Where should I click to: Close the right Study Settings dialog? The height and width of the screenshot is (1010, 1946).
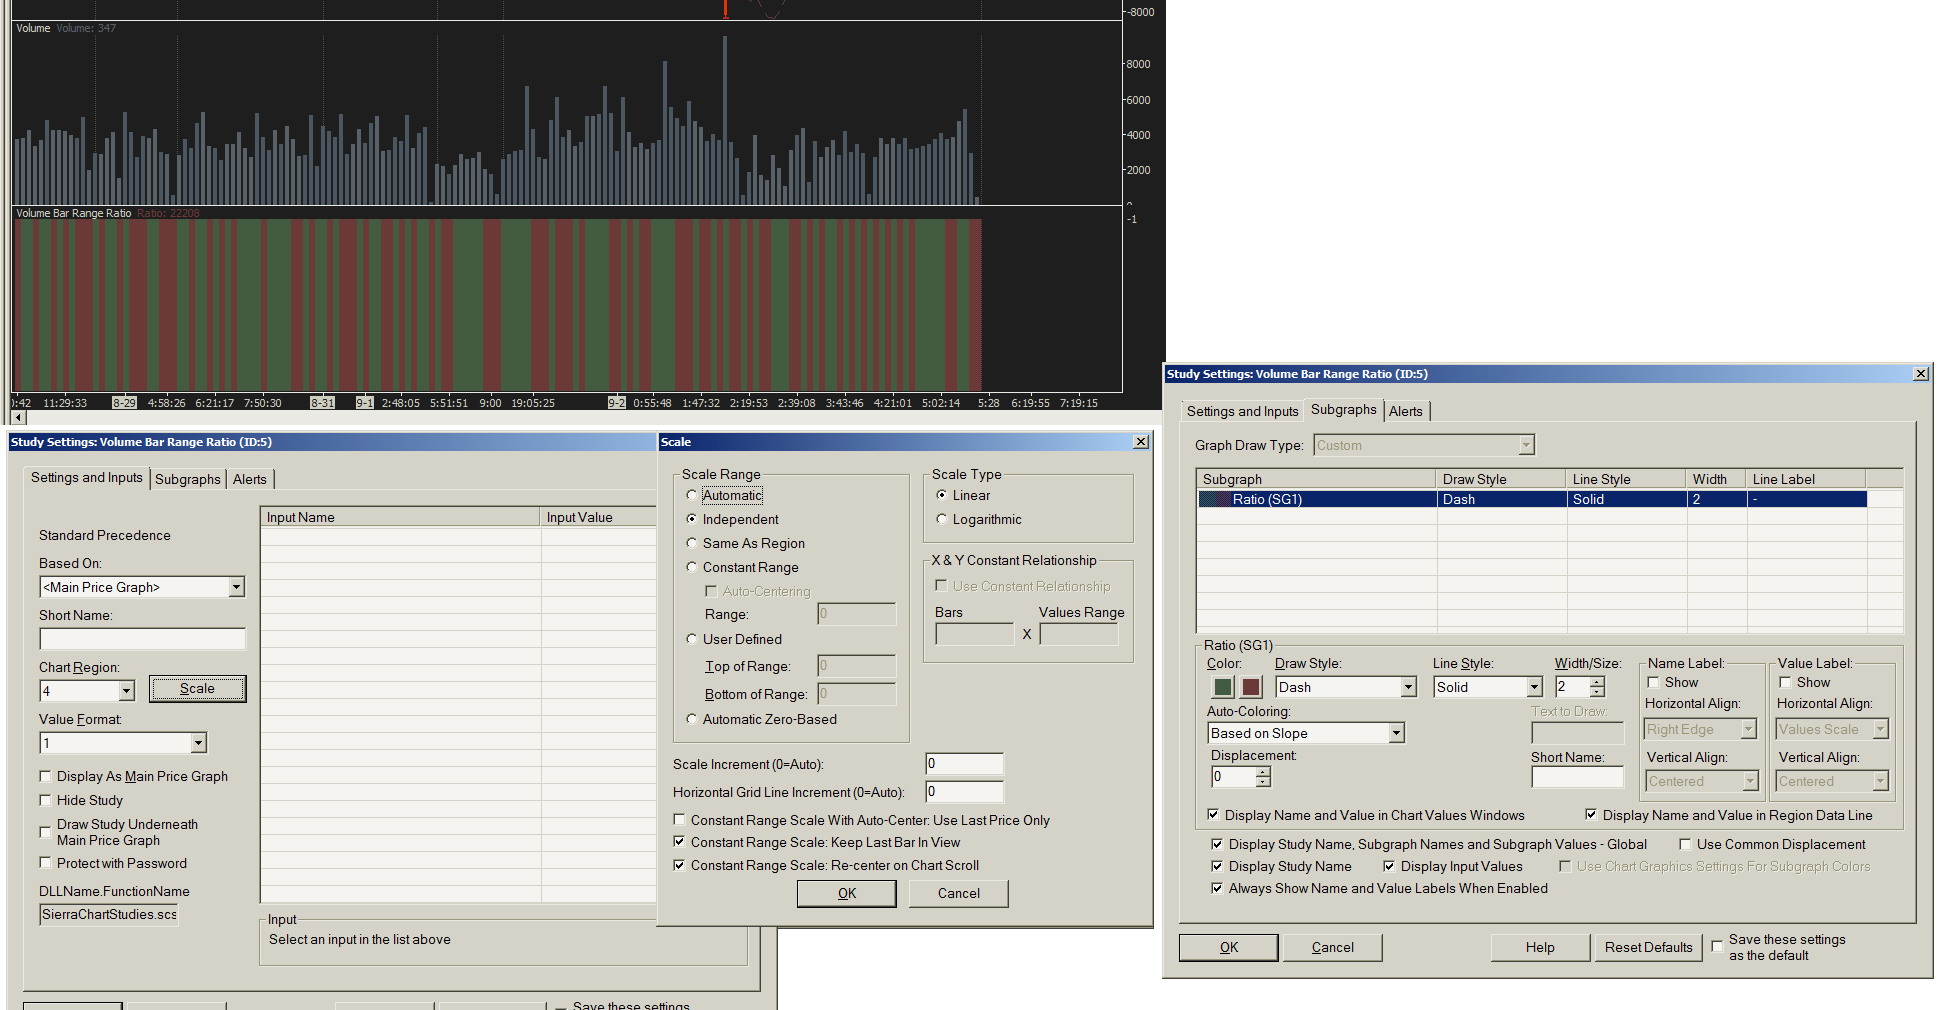[x=1920, y=374]
